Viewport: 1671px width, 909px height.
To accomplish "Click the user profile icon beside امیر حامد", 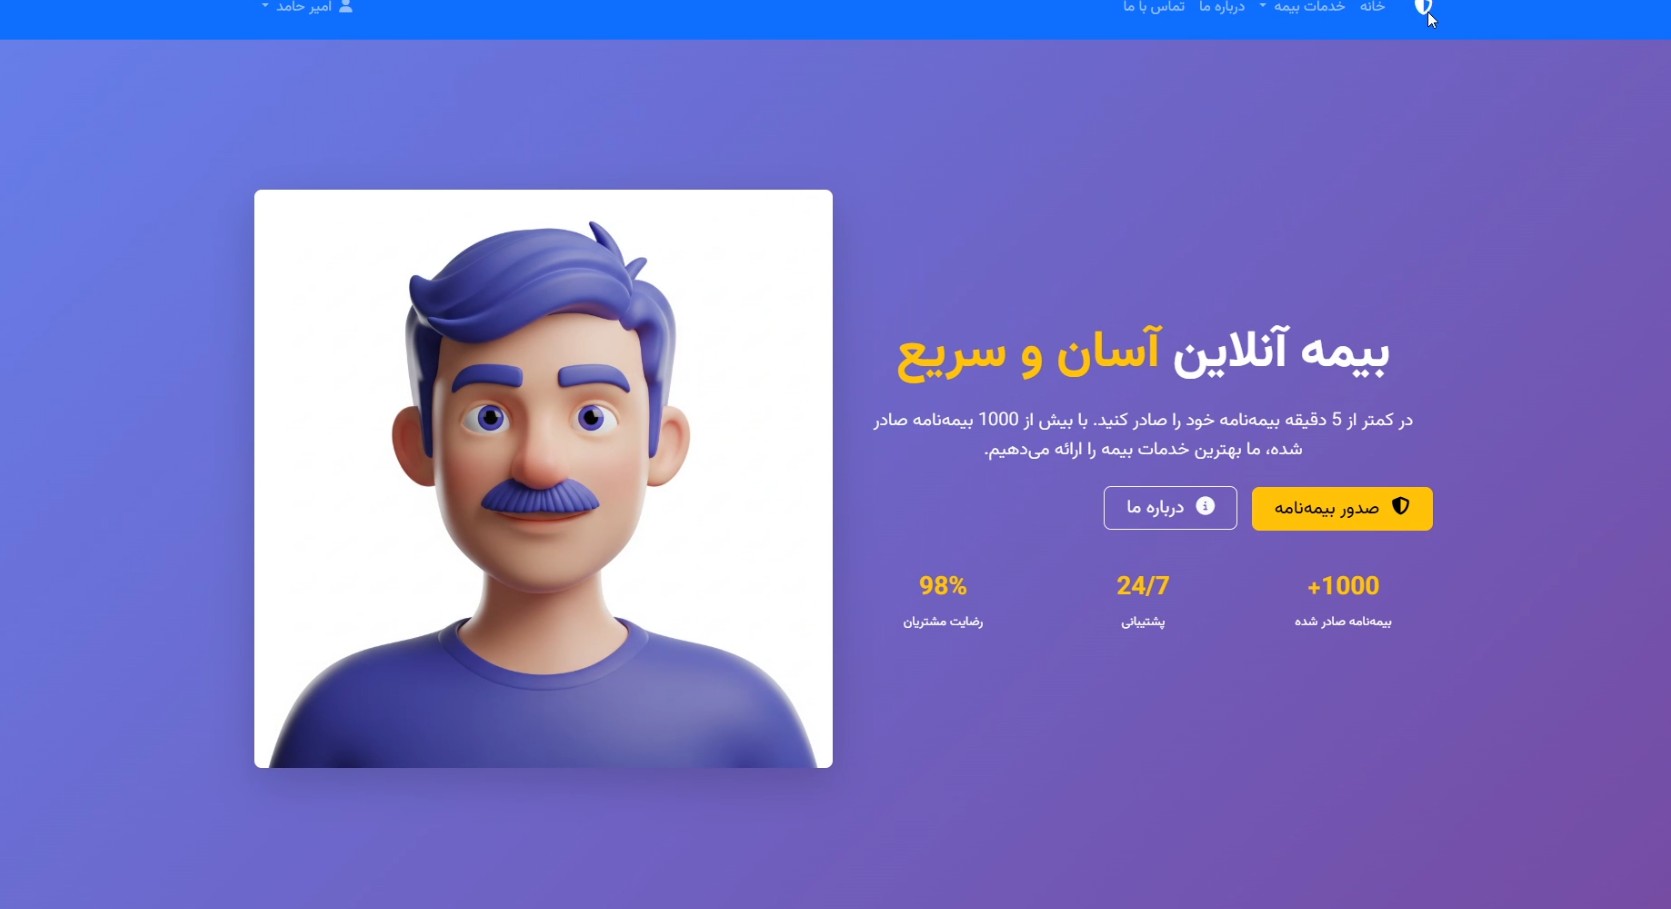I will pyautogui.click(x=346, y=6).
